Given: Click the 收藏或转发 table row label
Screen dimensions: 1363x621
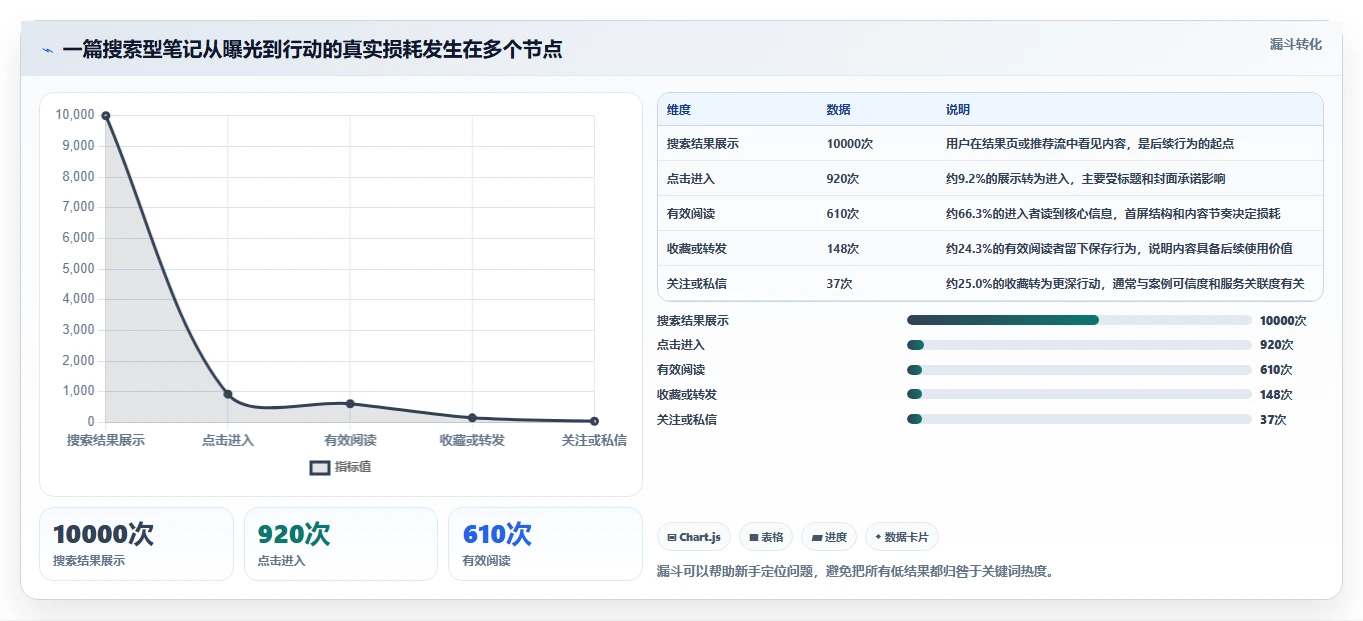Looking at the screenshot, I should [x=697, y=249].
